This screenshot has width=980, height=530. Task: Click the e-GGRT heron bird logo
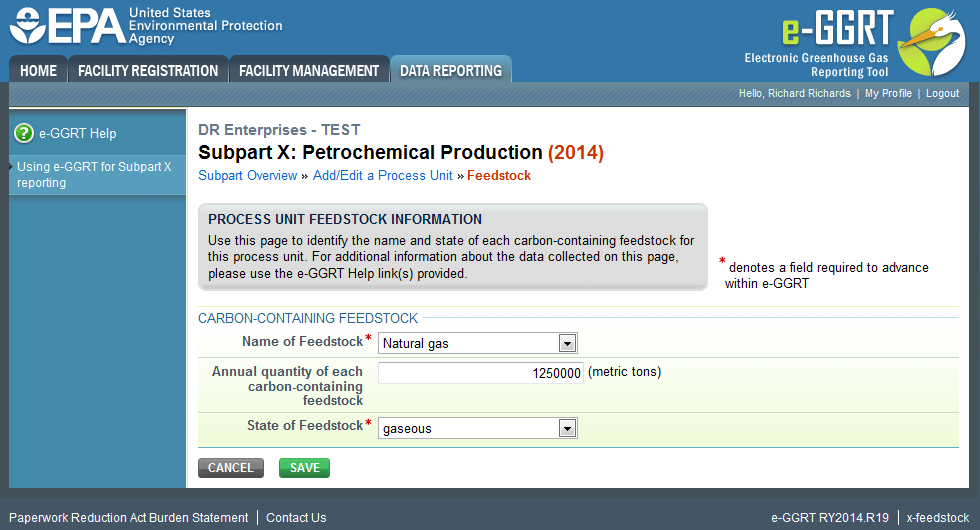click(932, 41)
